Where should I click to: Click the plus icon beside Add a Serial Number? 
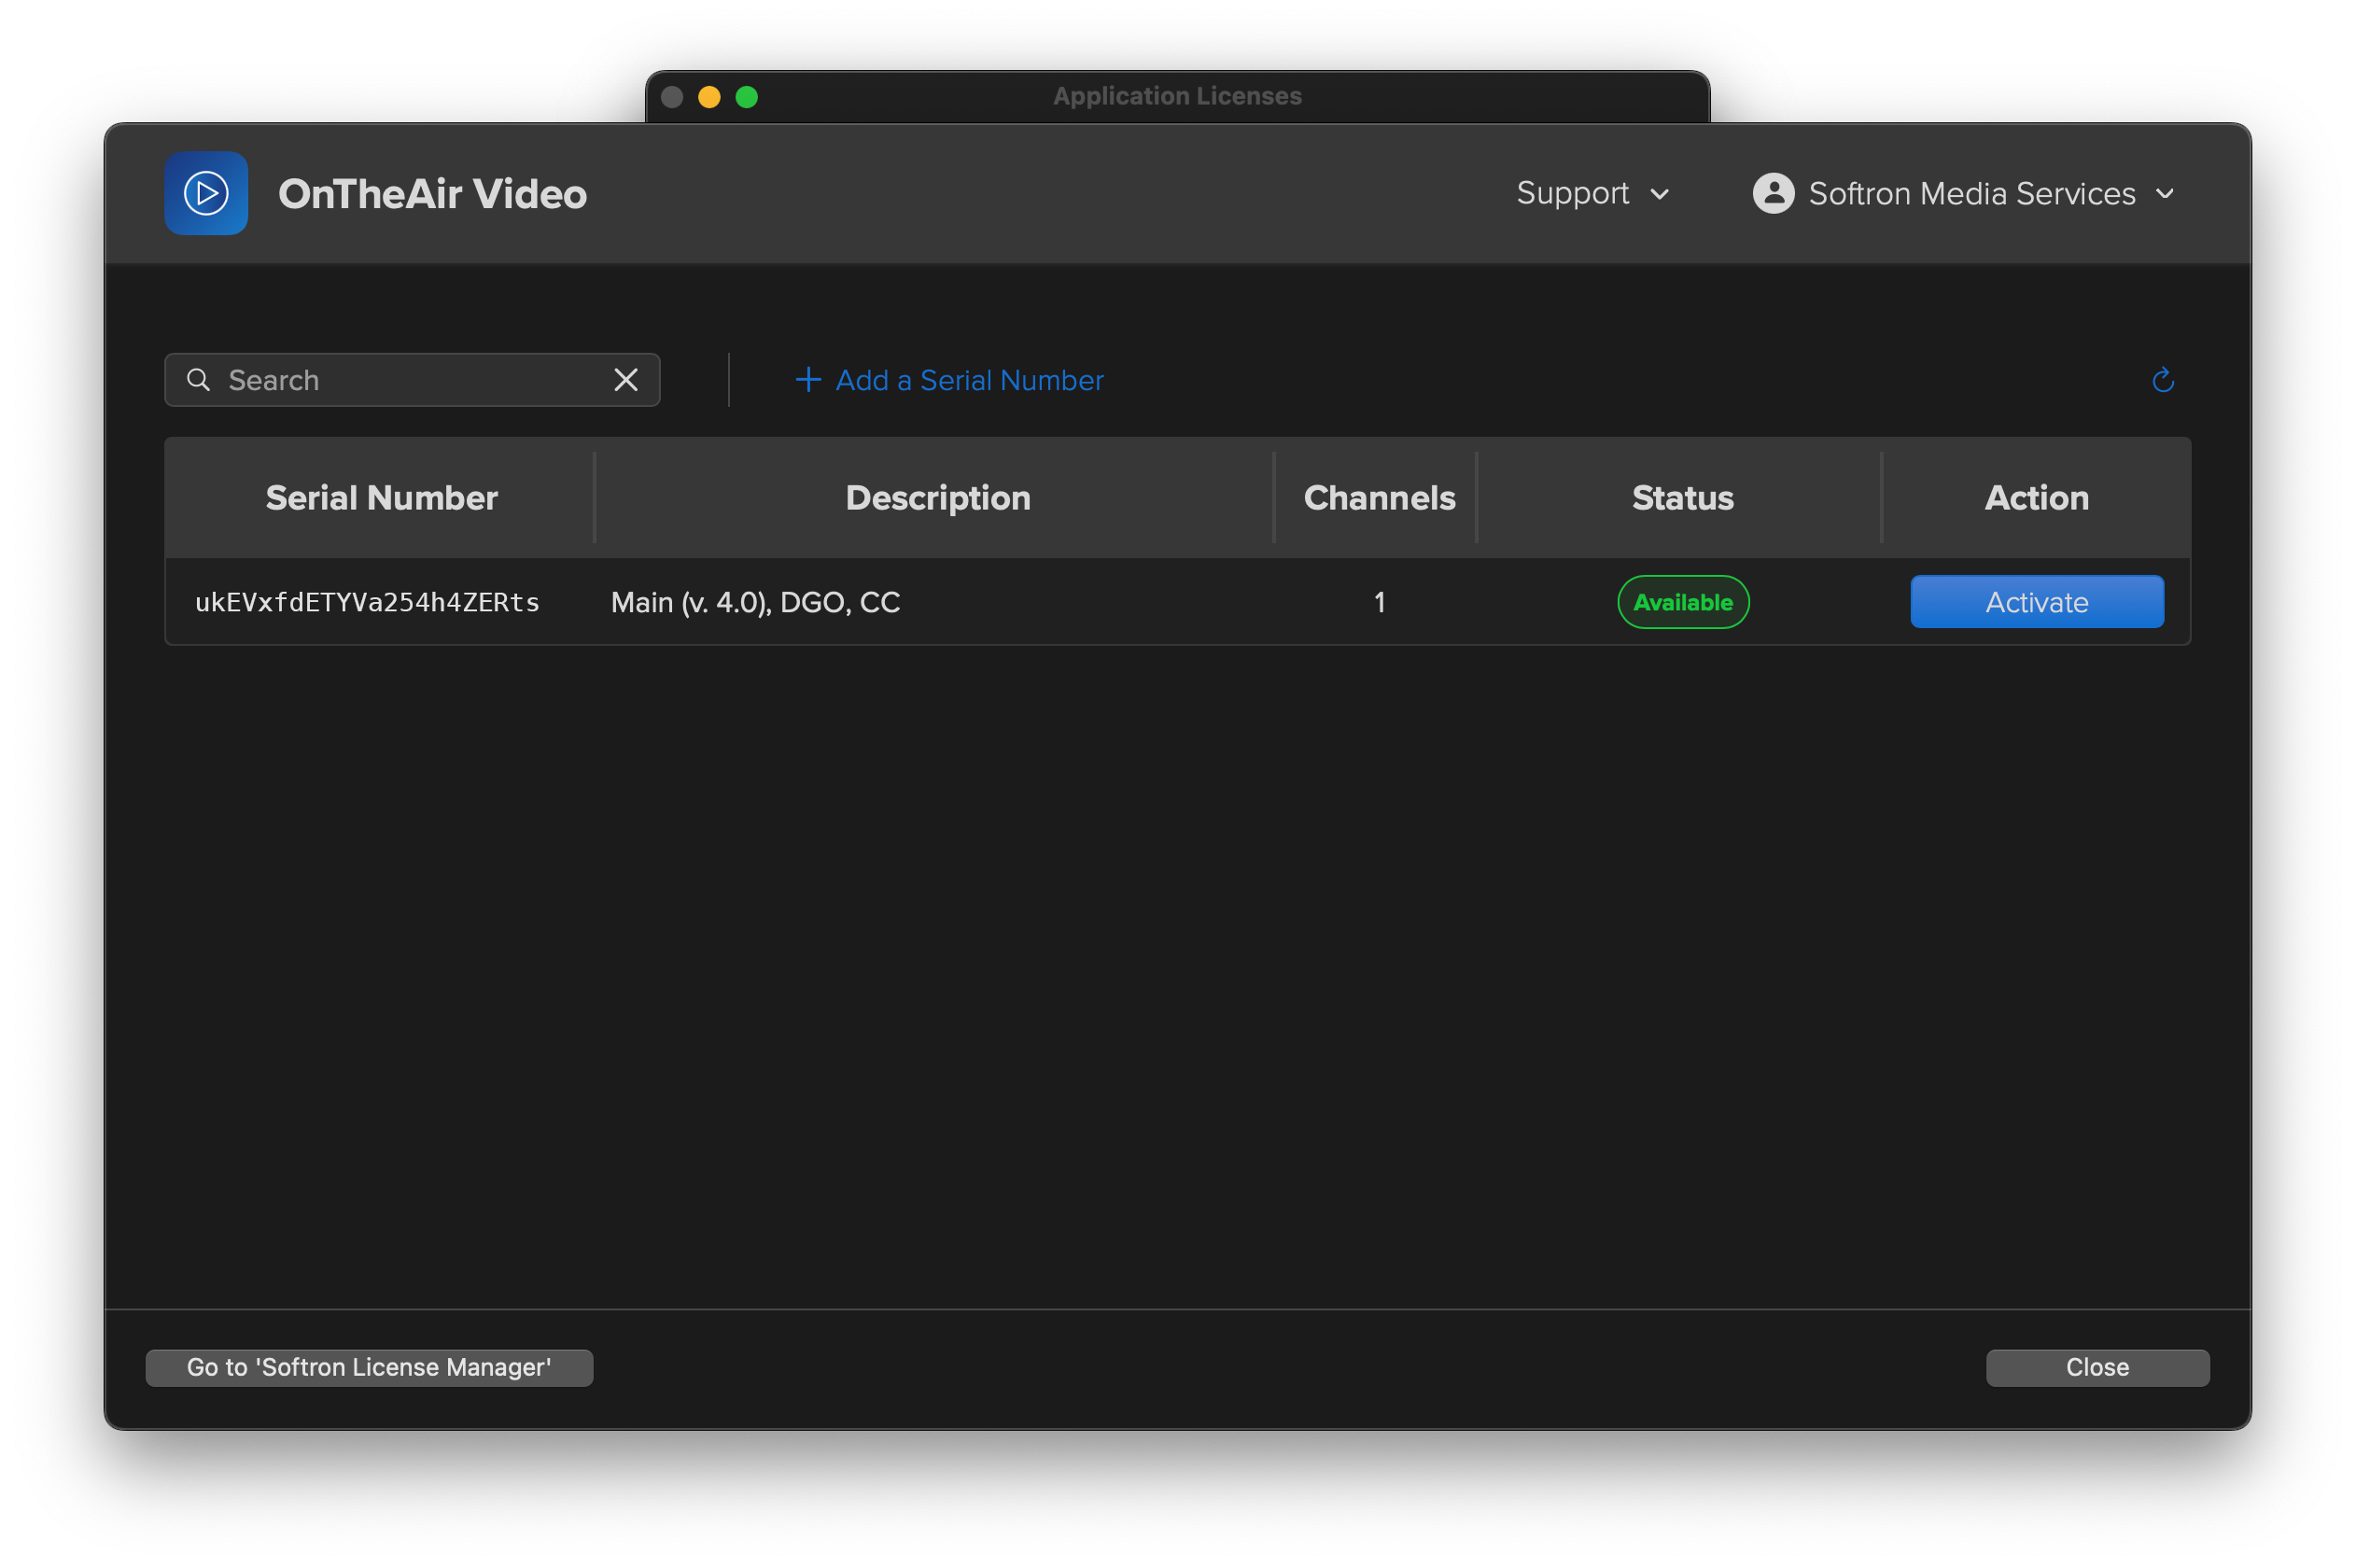tap(808, 380)
